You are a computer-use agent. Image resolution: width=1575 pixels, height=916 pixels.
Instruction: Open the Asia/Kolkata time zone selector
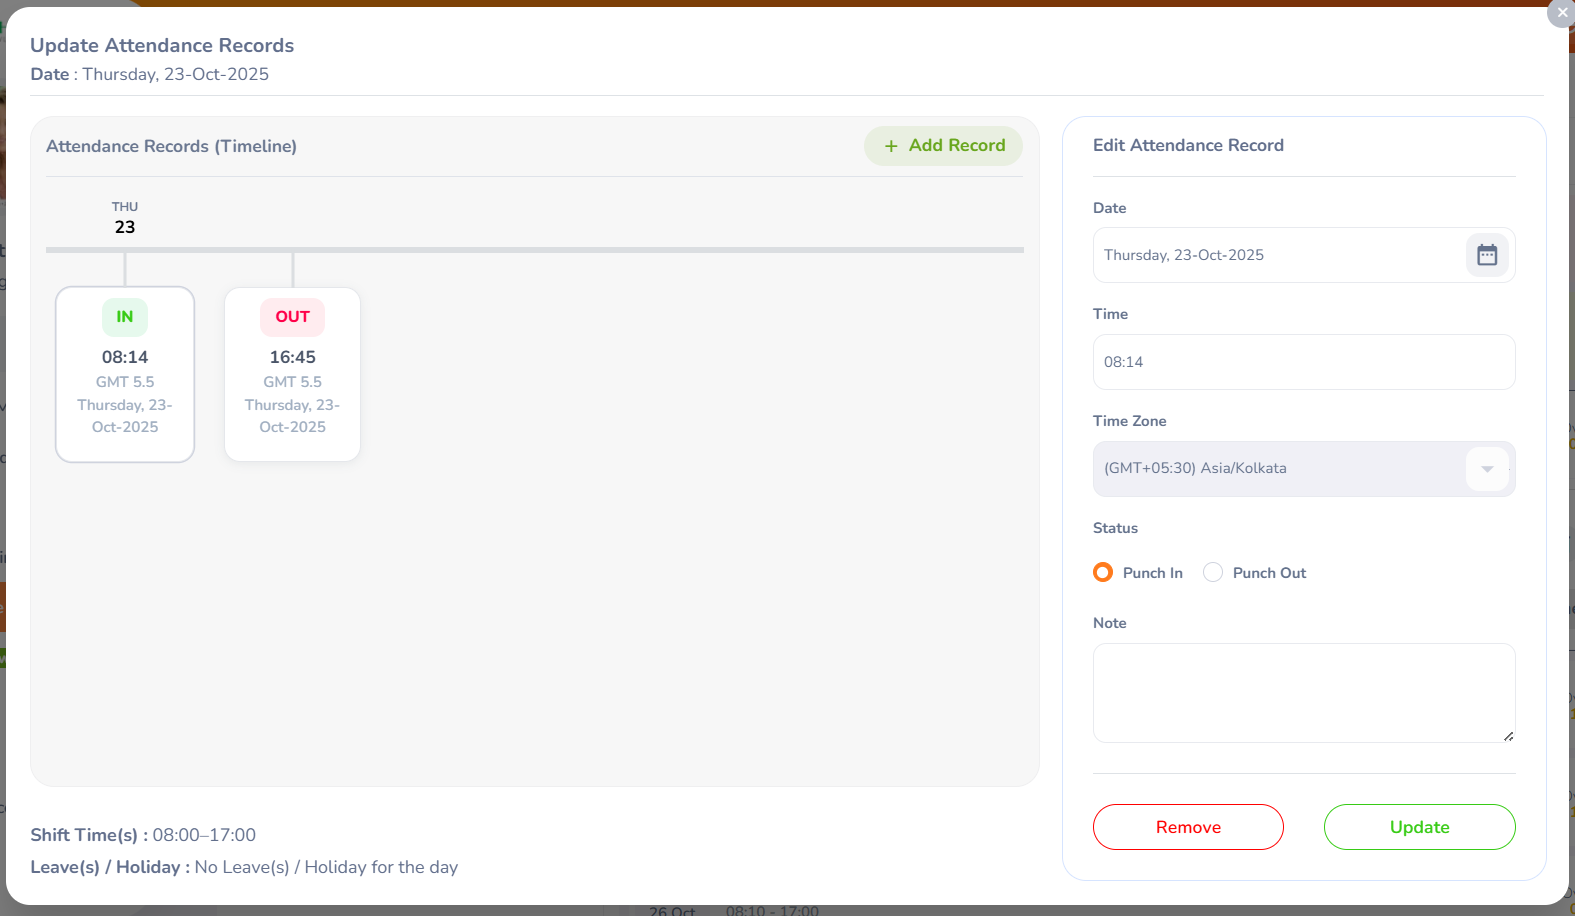pyautogui.click(x=1280, y=469)
